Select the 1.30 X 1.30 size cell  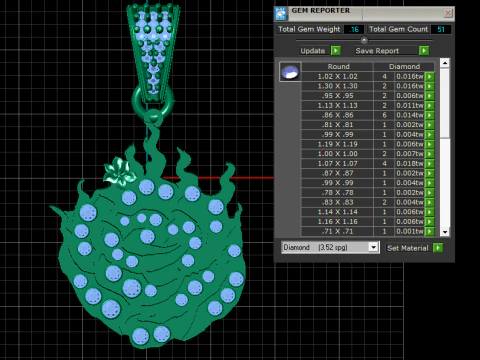pyautogui.click(x=337, y=86)
